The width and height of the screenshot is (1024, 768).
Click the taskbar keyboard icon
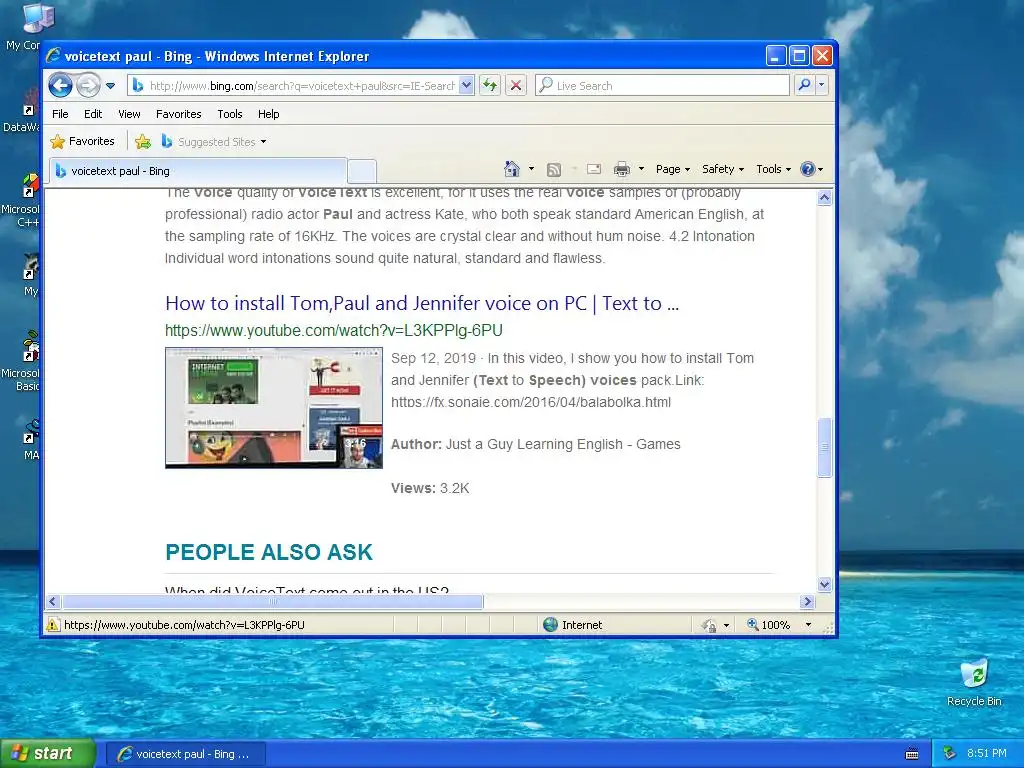click(x=912, y=754)
